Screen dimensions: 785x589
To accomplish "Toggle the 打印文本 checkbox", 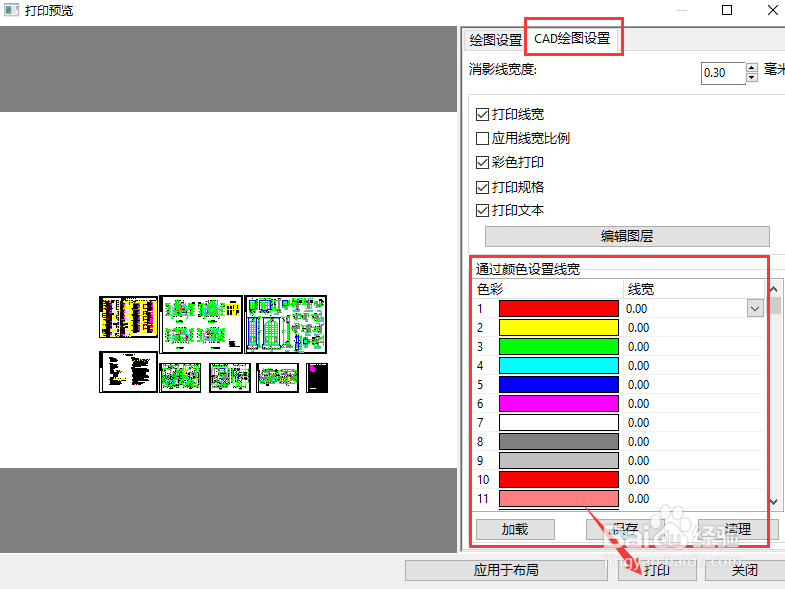I will [x=482, y=210].
